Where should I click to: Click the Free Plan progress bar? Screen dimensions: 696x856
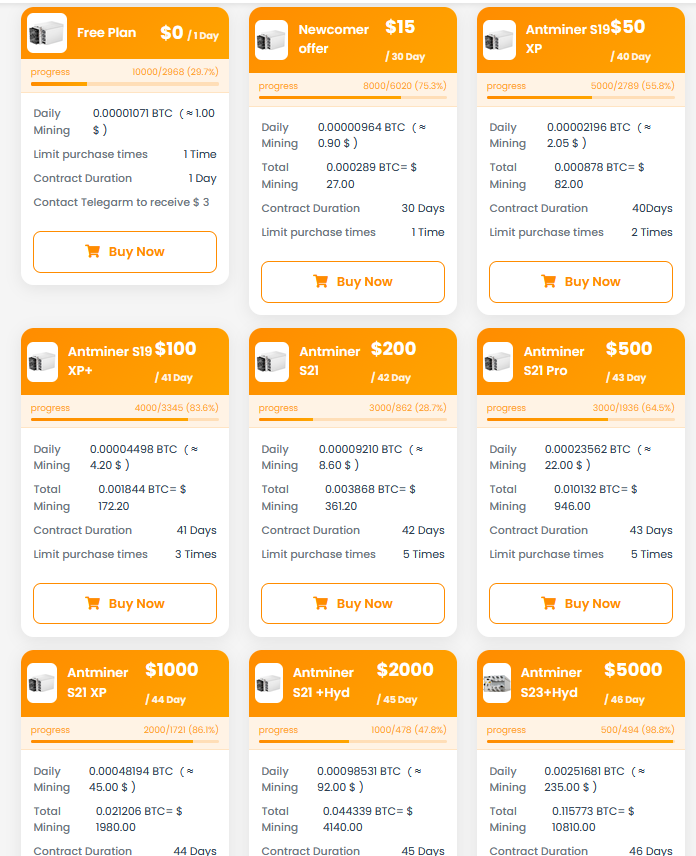[x=125, y=84]
